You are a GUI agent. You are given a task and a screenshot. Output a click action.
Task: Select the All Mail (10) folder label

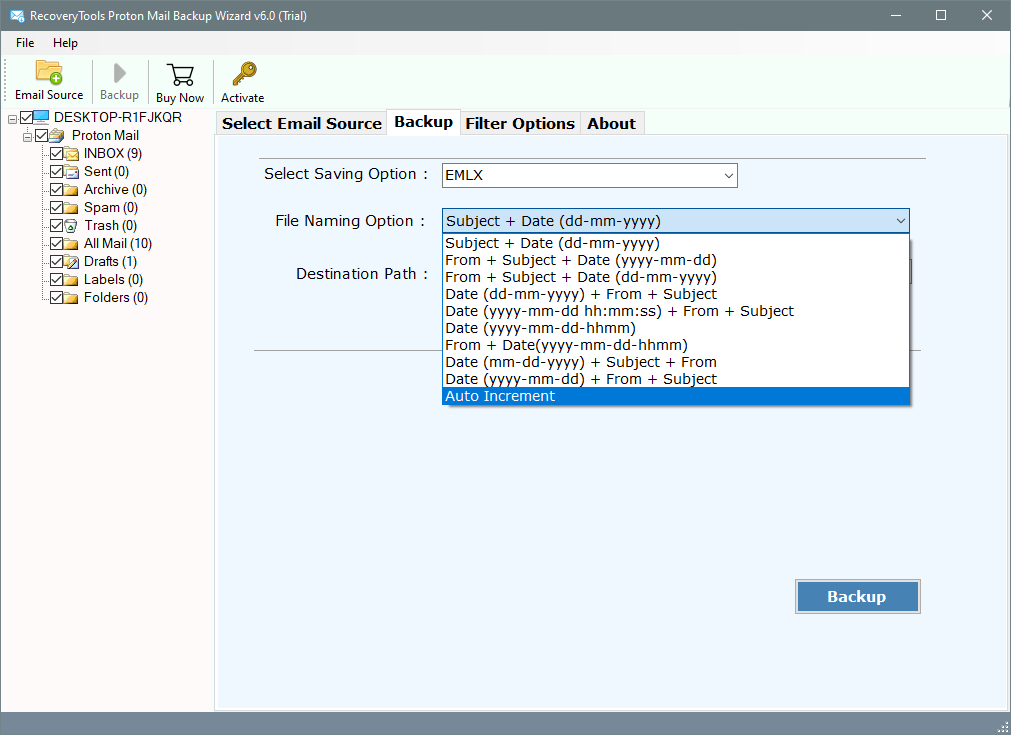[x=118, y=244]
